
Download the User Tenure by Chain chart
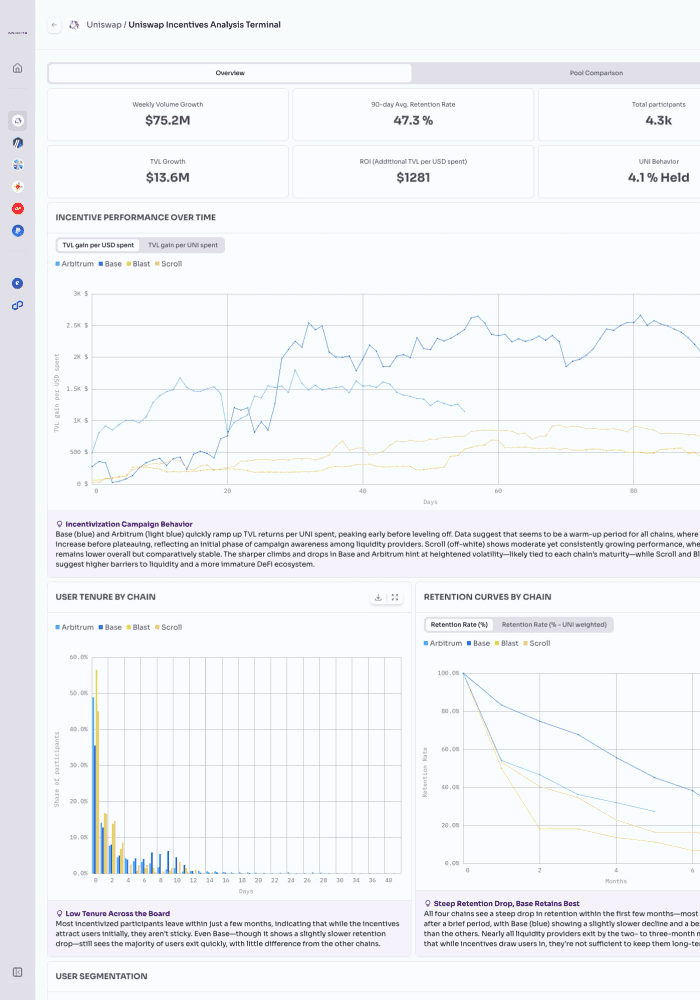click(378, 598)
